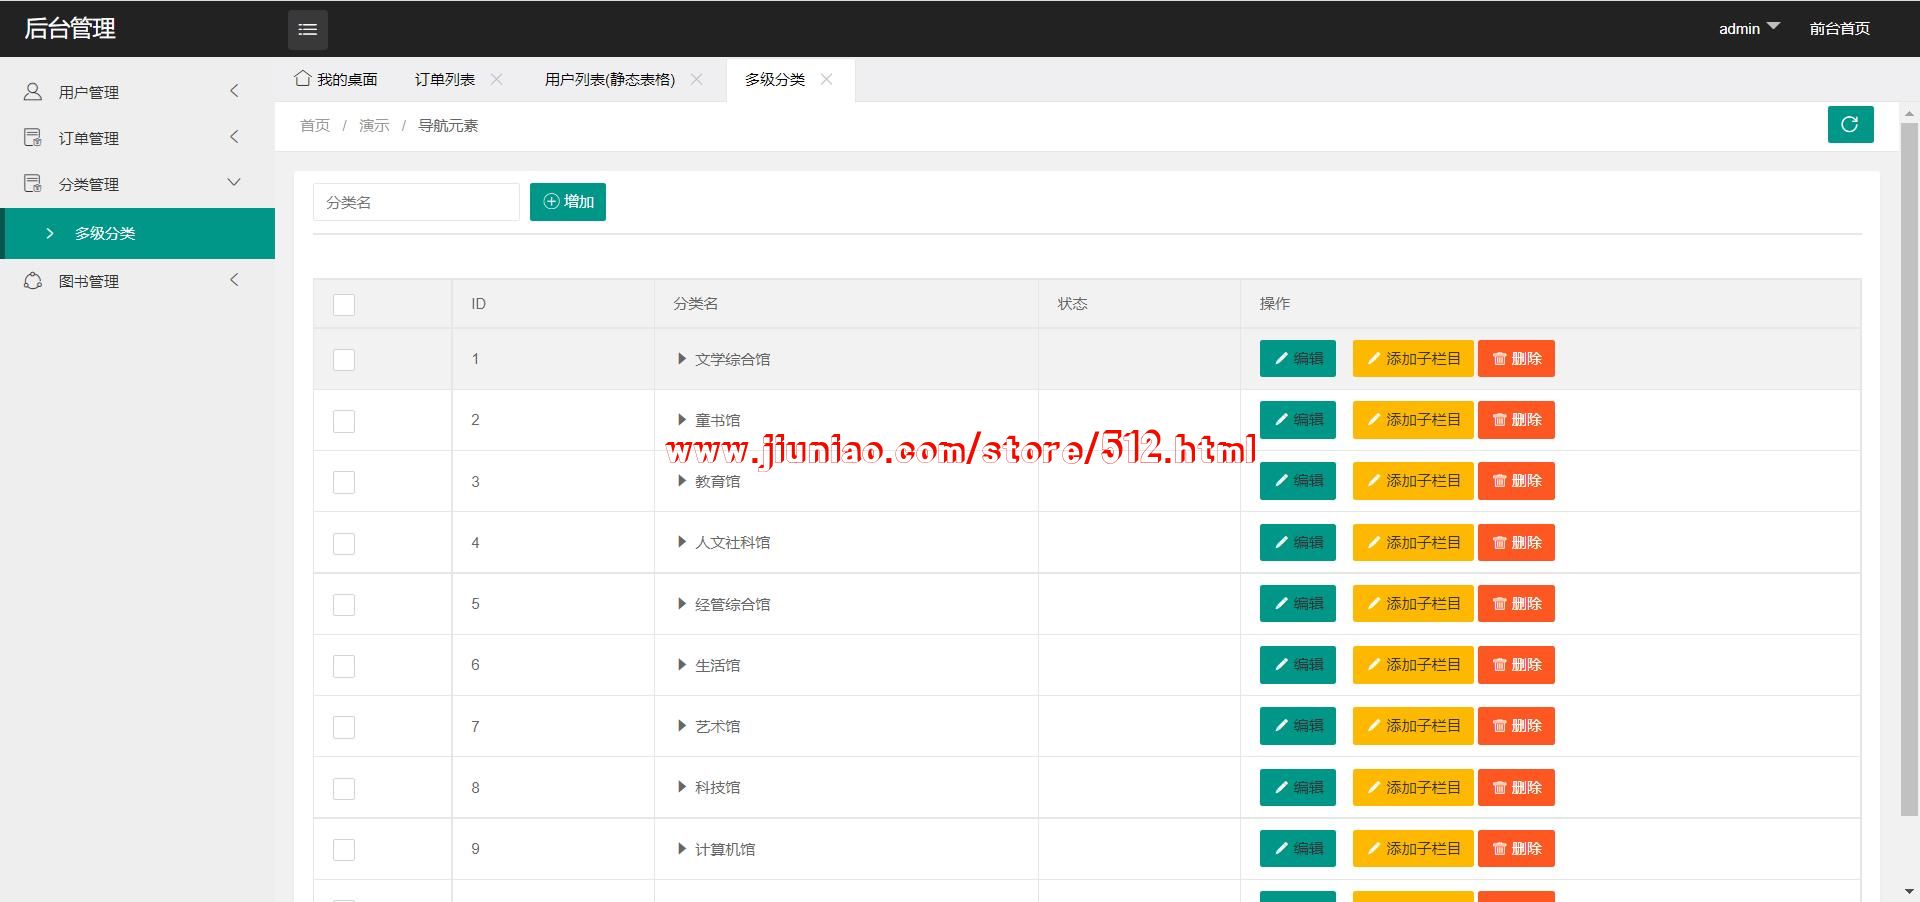This screenshot has width=1920, height=902.
Task: Check the select-all checkbox in table header
Action: [x=344, y=304]
